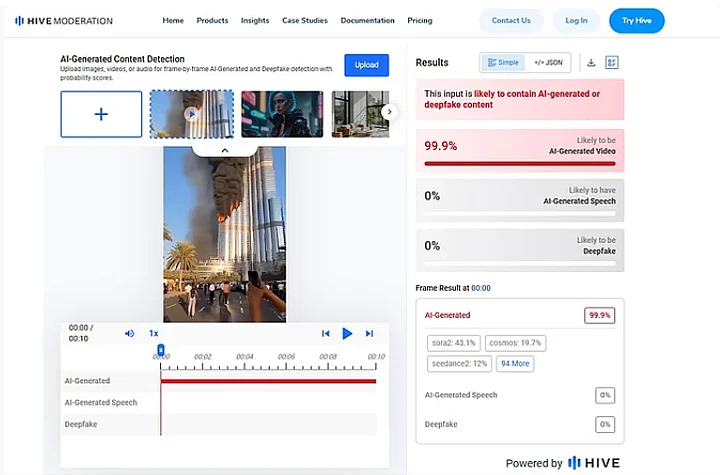720x475 pixels.
Task: Skip to previous frame button
Action: (325, 333)
